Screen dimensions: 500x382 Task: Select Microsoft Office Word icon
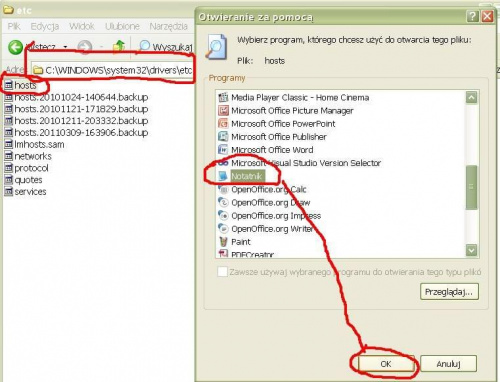point(223,150)
